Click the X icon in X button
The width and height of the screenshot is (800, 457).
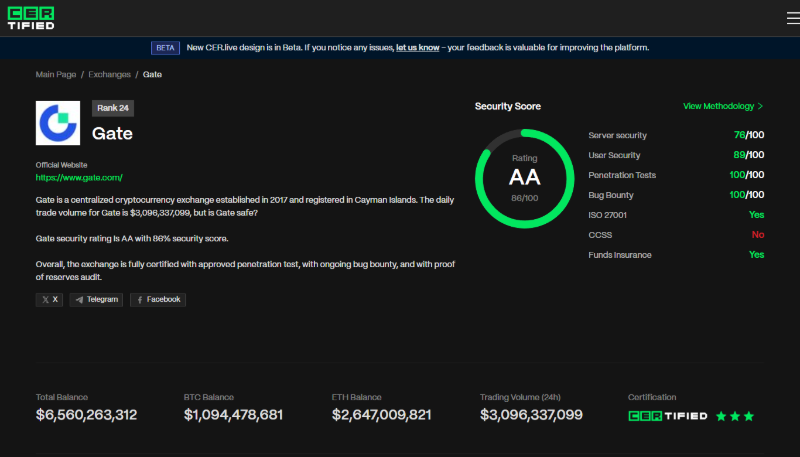click(45, 300)
